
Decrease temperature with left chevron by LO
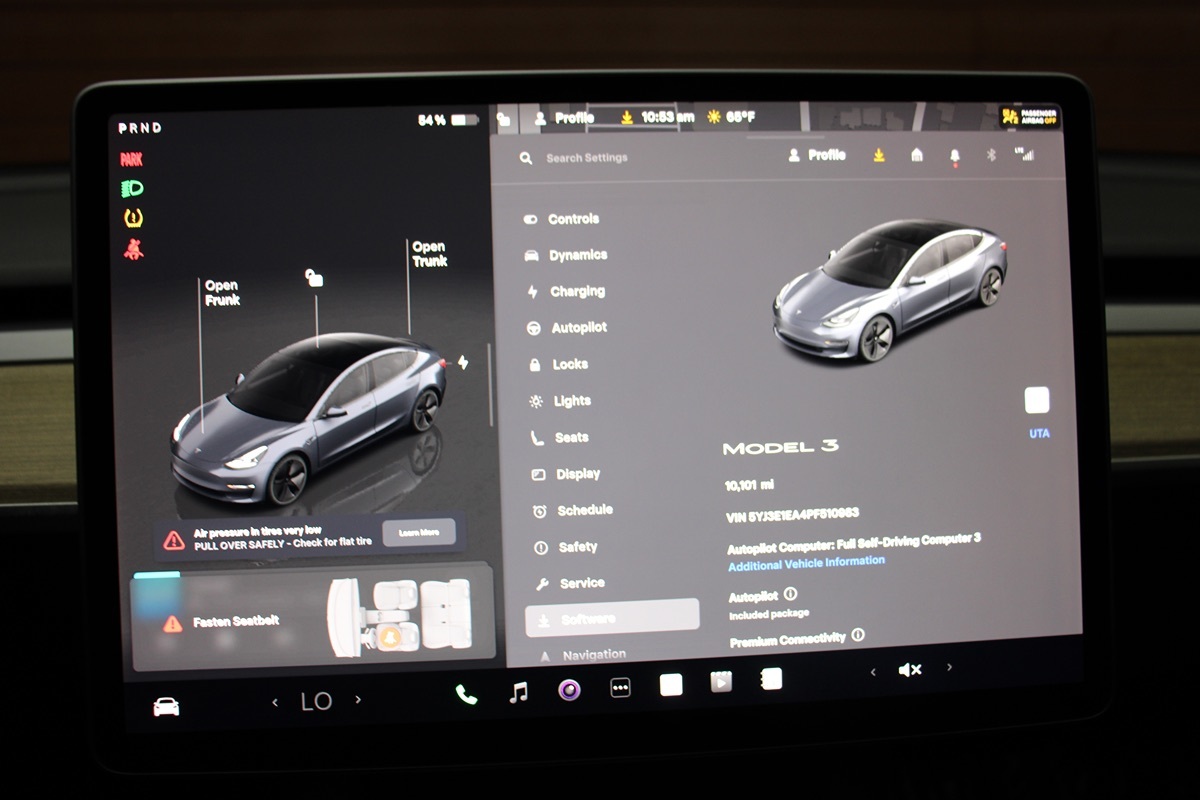click(x=275, y=702)
